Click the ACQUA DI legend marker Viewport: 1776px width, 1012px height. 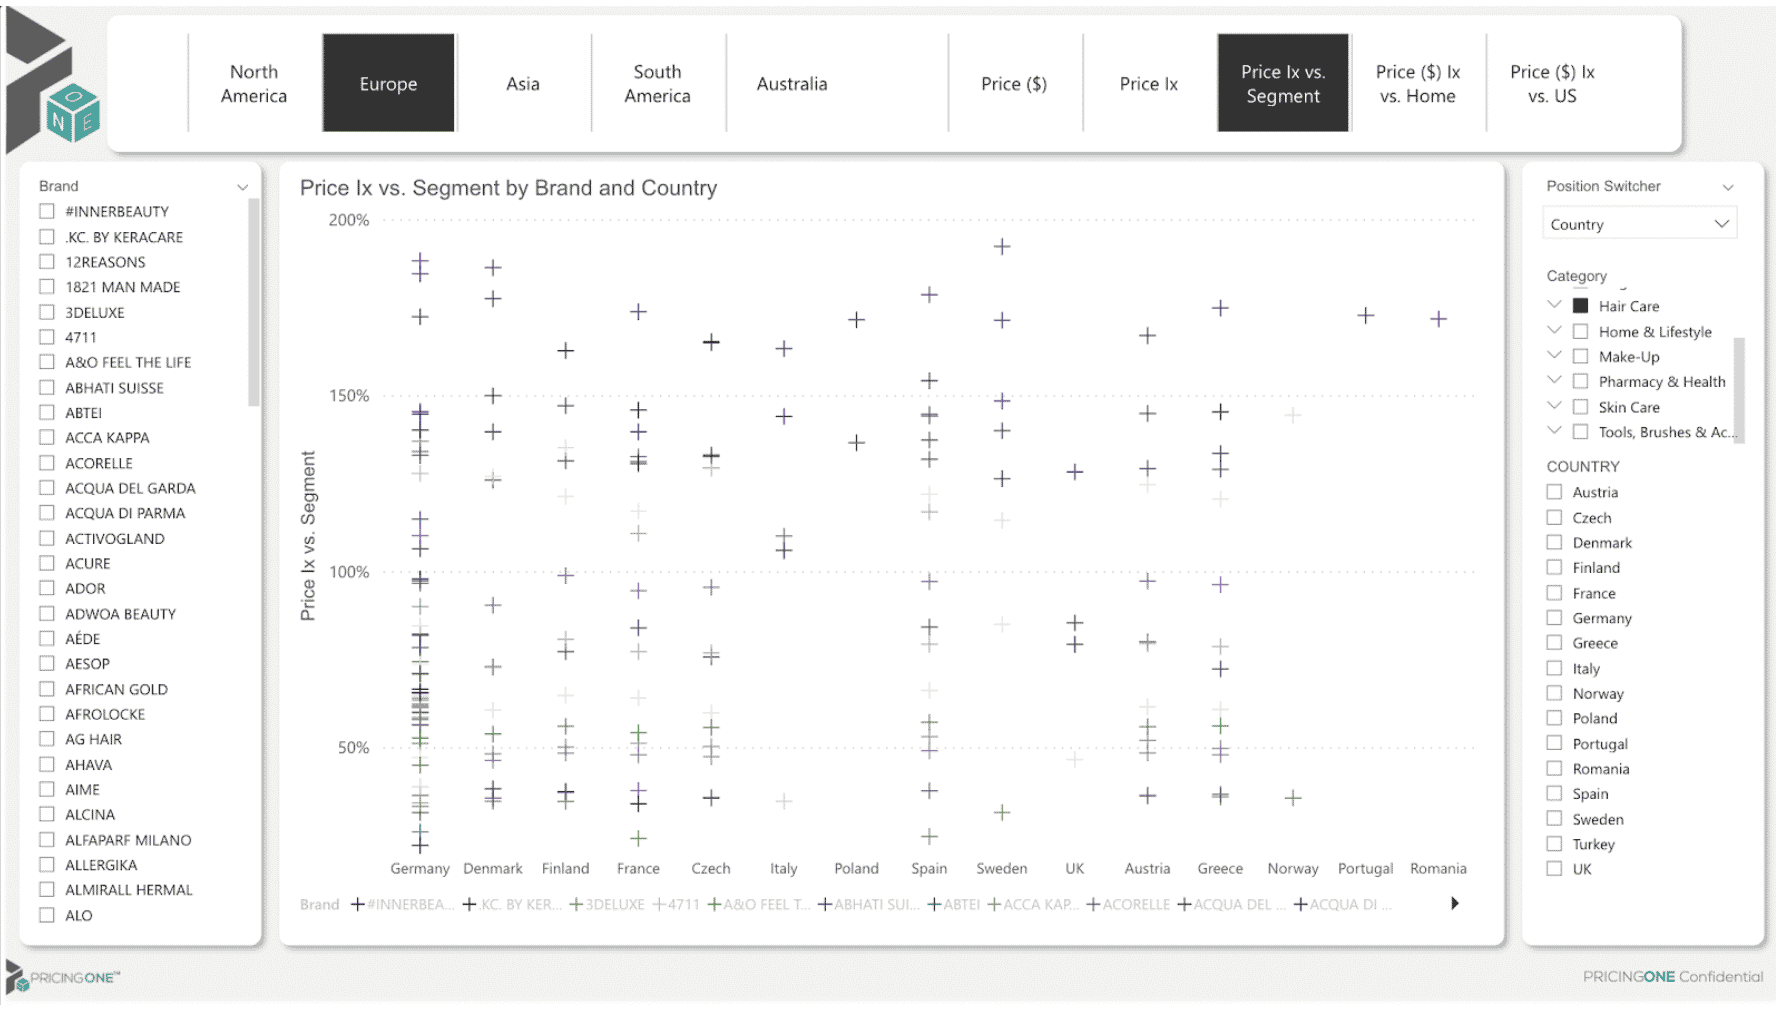1300,904
